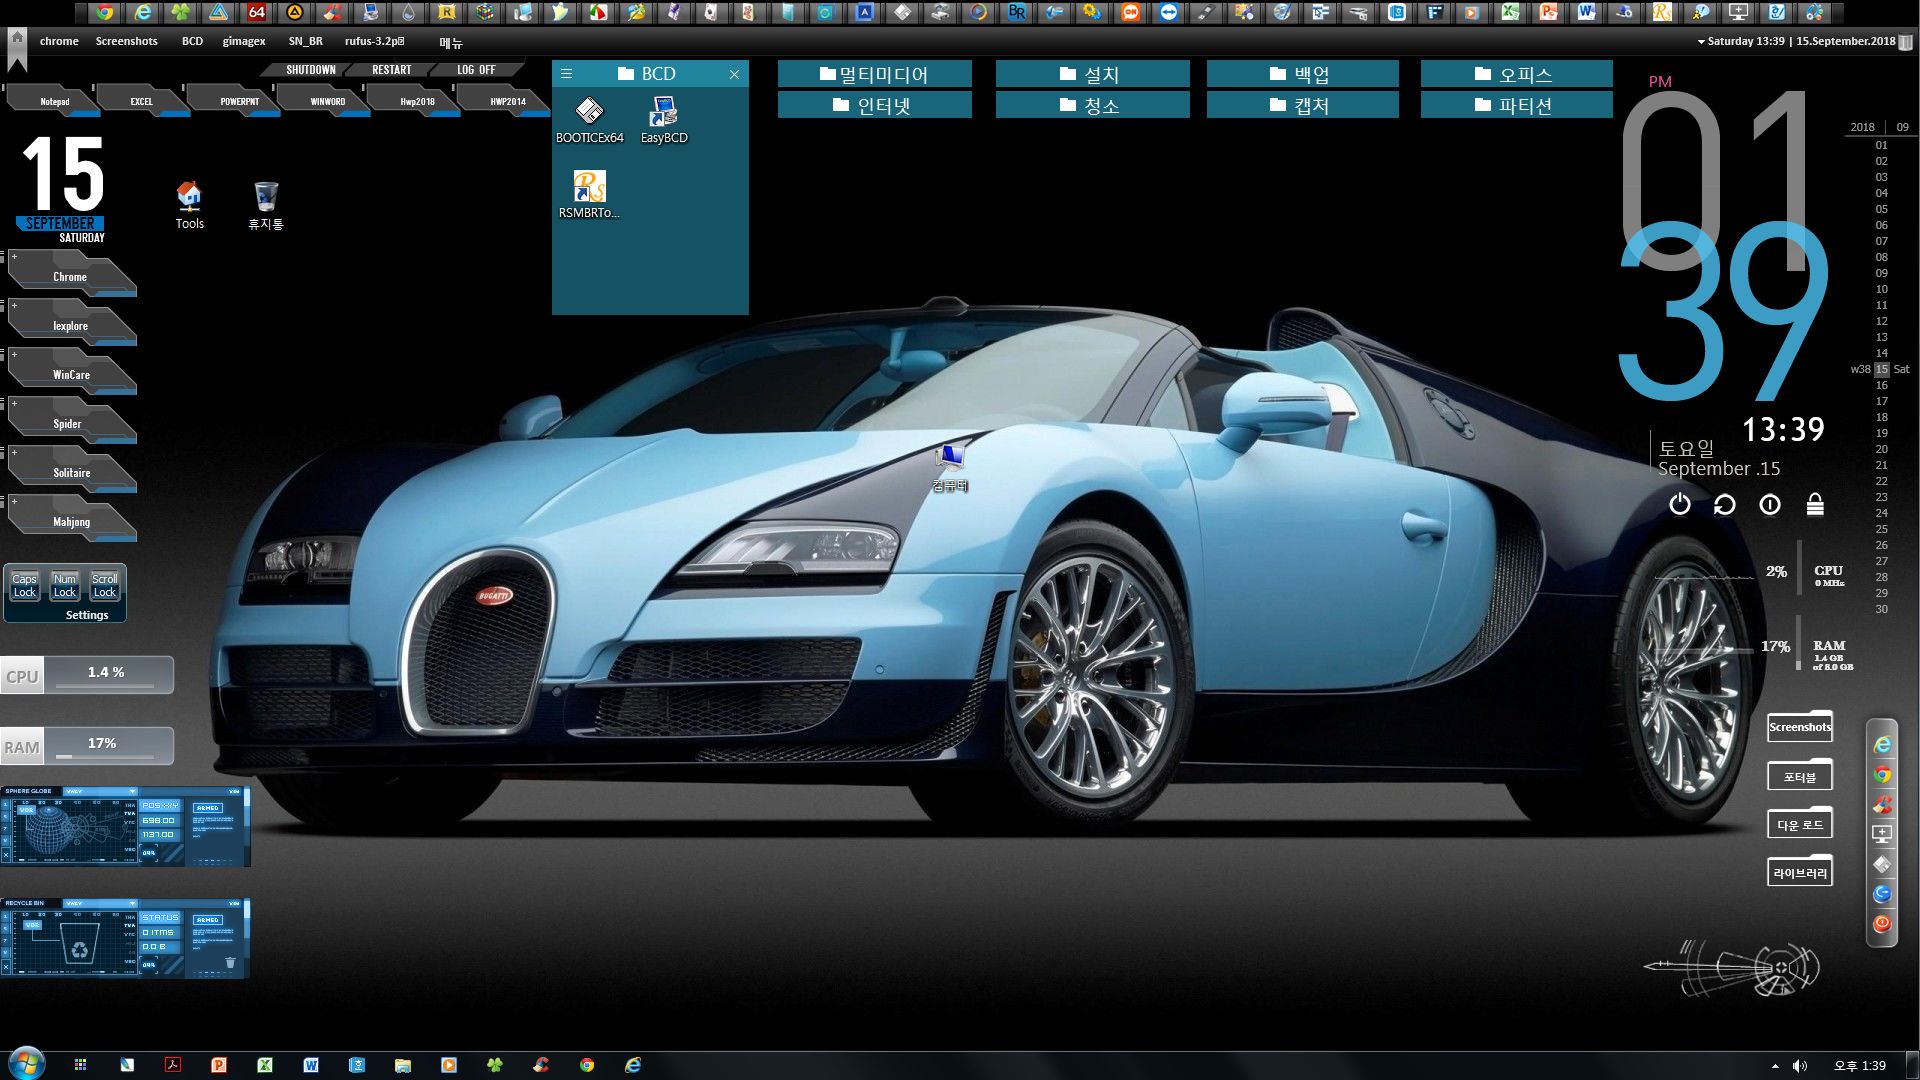The width and height of the screenshot is (1920, 1080).
Task: Open the Tools desktop icon
Action: (x=189, y=205)
